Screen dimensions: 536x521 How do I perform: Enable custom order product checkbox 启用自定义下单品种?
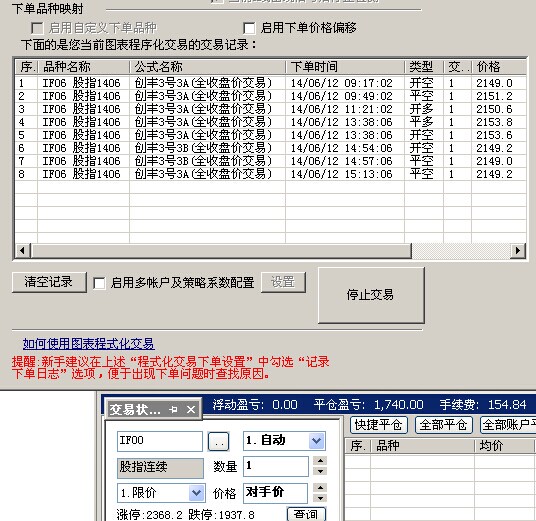click(37, 28)
